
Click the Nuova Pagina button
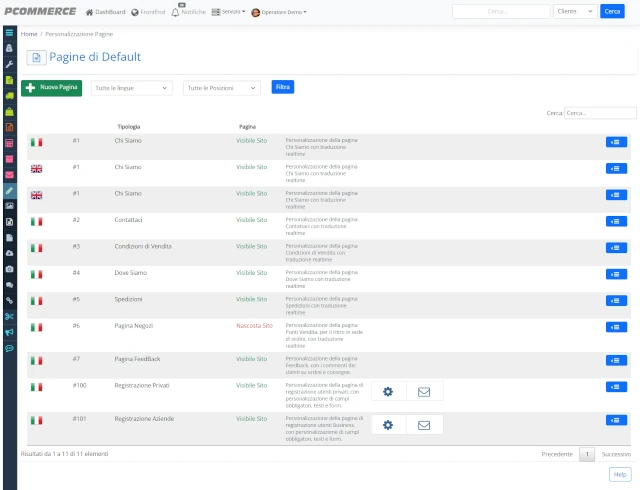pos(51,88)
